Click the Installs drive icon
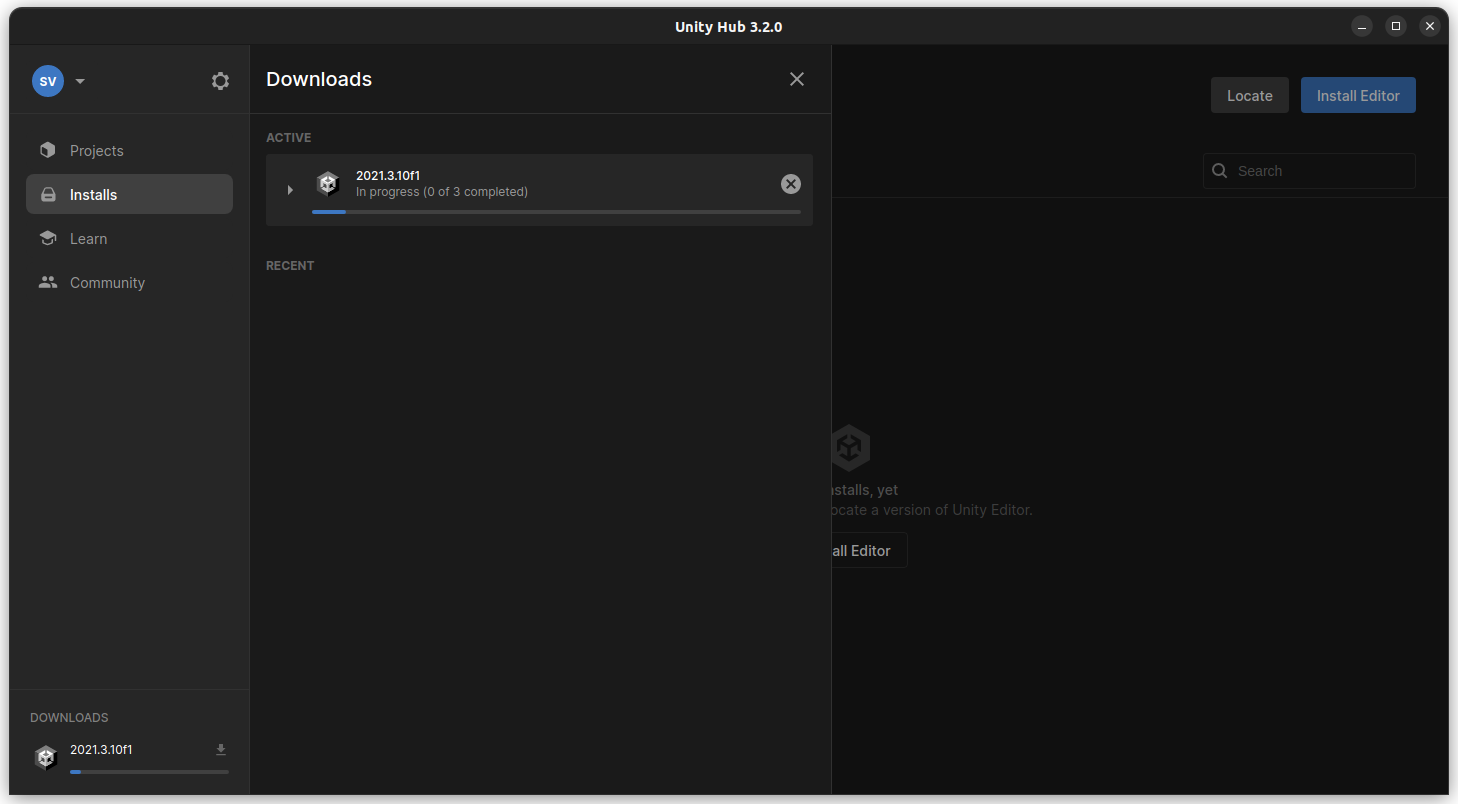Image resolution: width=1458 pixels, height=804 pixels. click(48, 195)
